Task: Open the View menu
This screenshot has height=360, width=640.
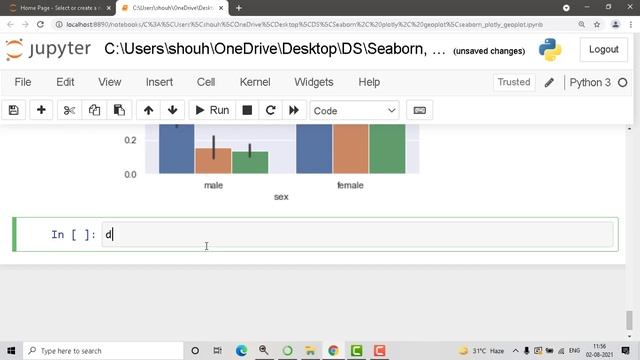Action: tap(109, 82)
